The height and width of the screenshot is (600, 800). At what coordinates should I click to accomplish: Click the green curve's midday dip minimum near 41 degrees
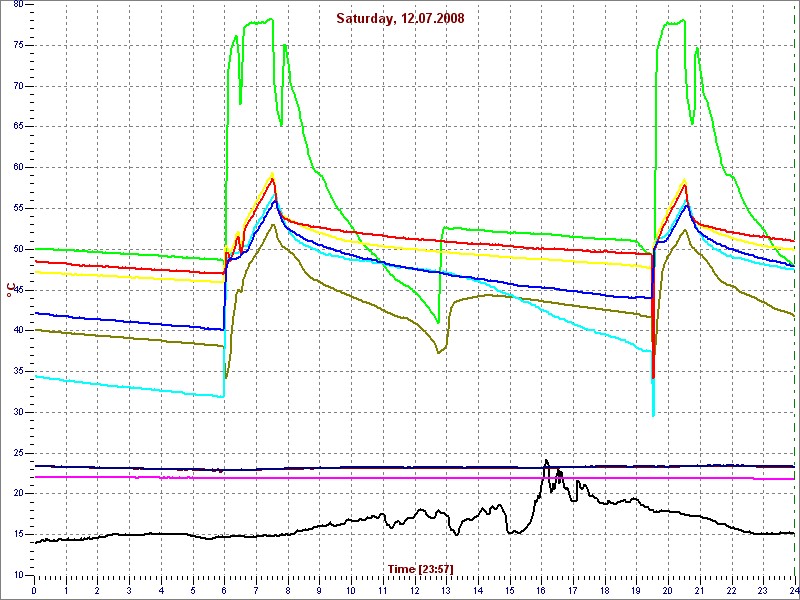438,322
